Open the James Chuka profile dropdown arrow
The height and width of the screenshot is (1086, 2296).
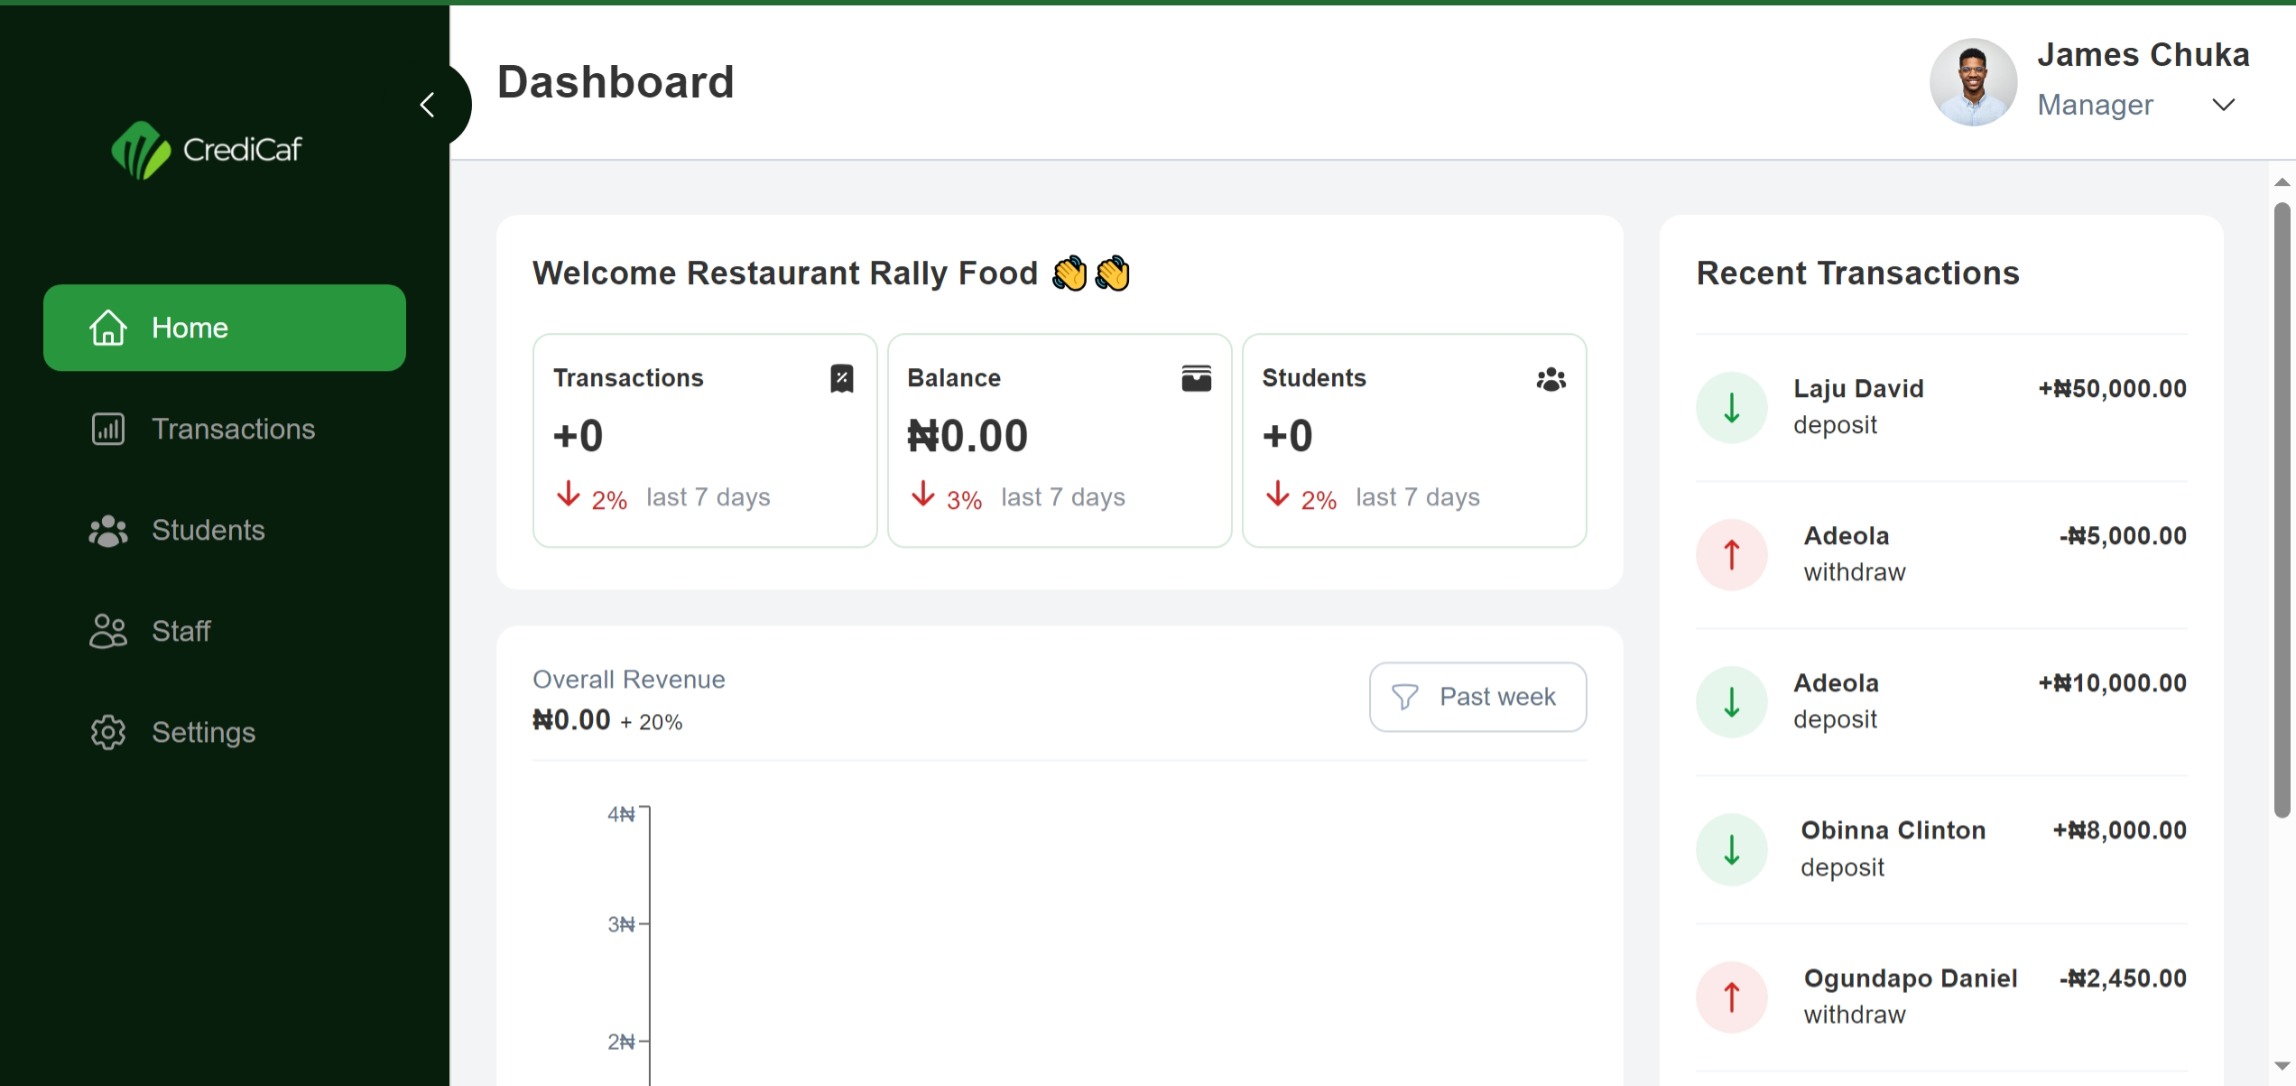pos(2223,105)
